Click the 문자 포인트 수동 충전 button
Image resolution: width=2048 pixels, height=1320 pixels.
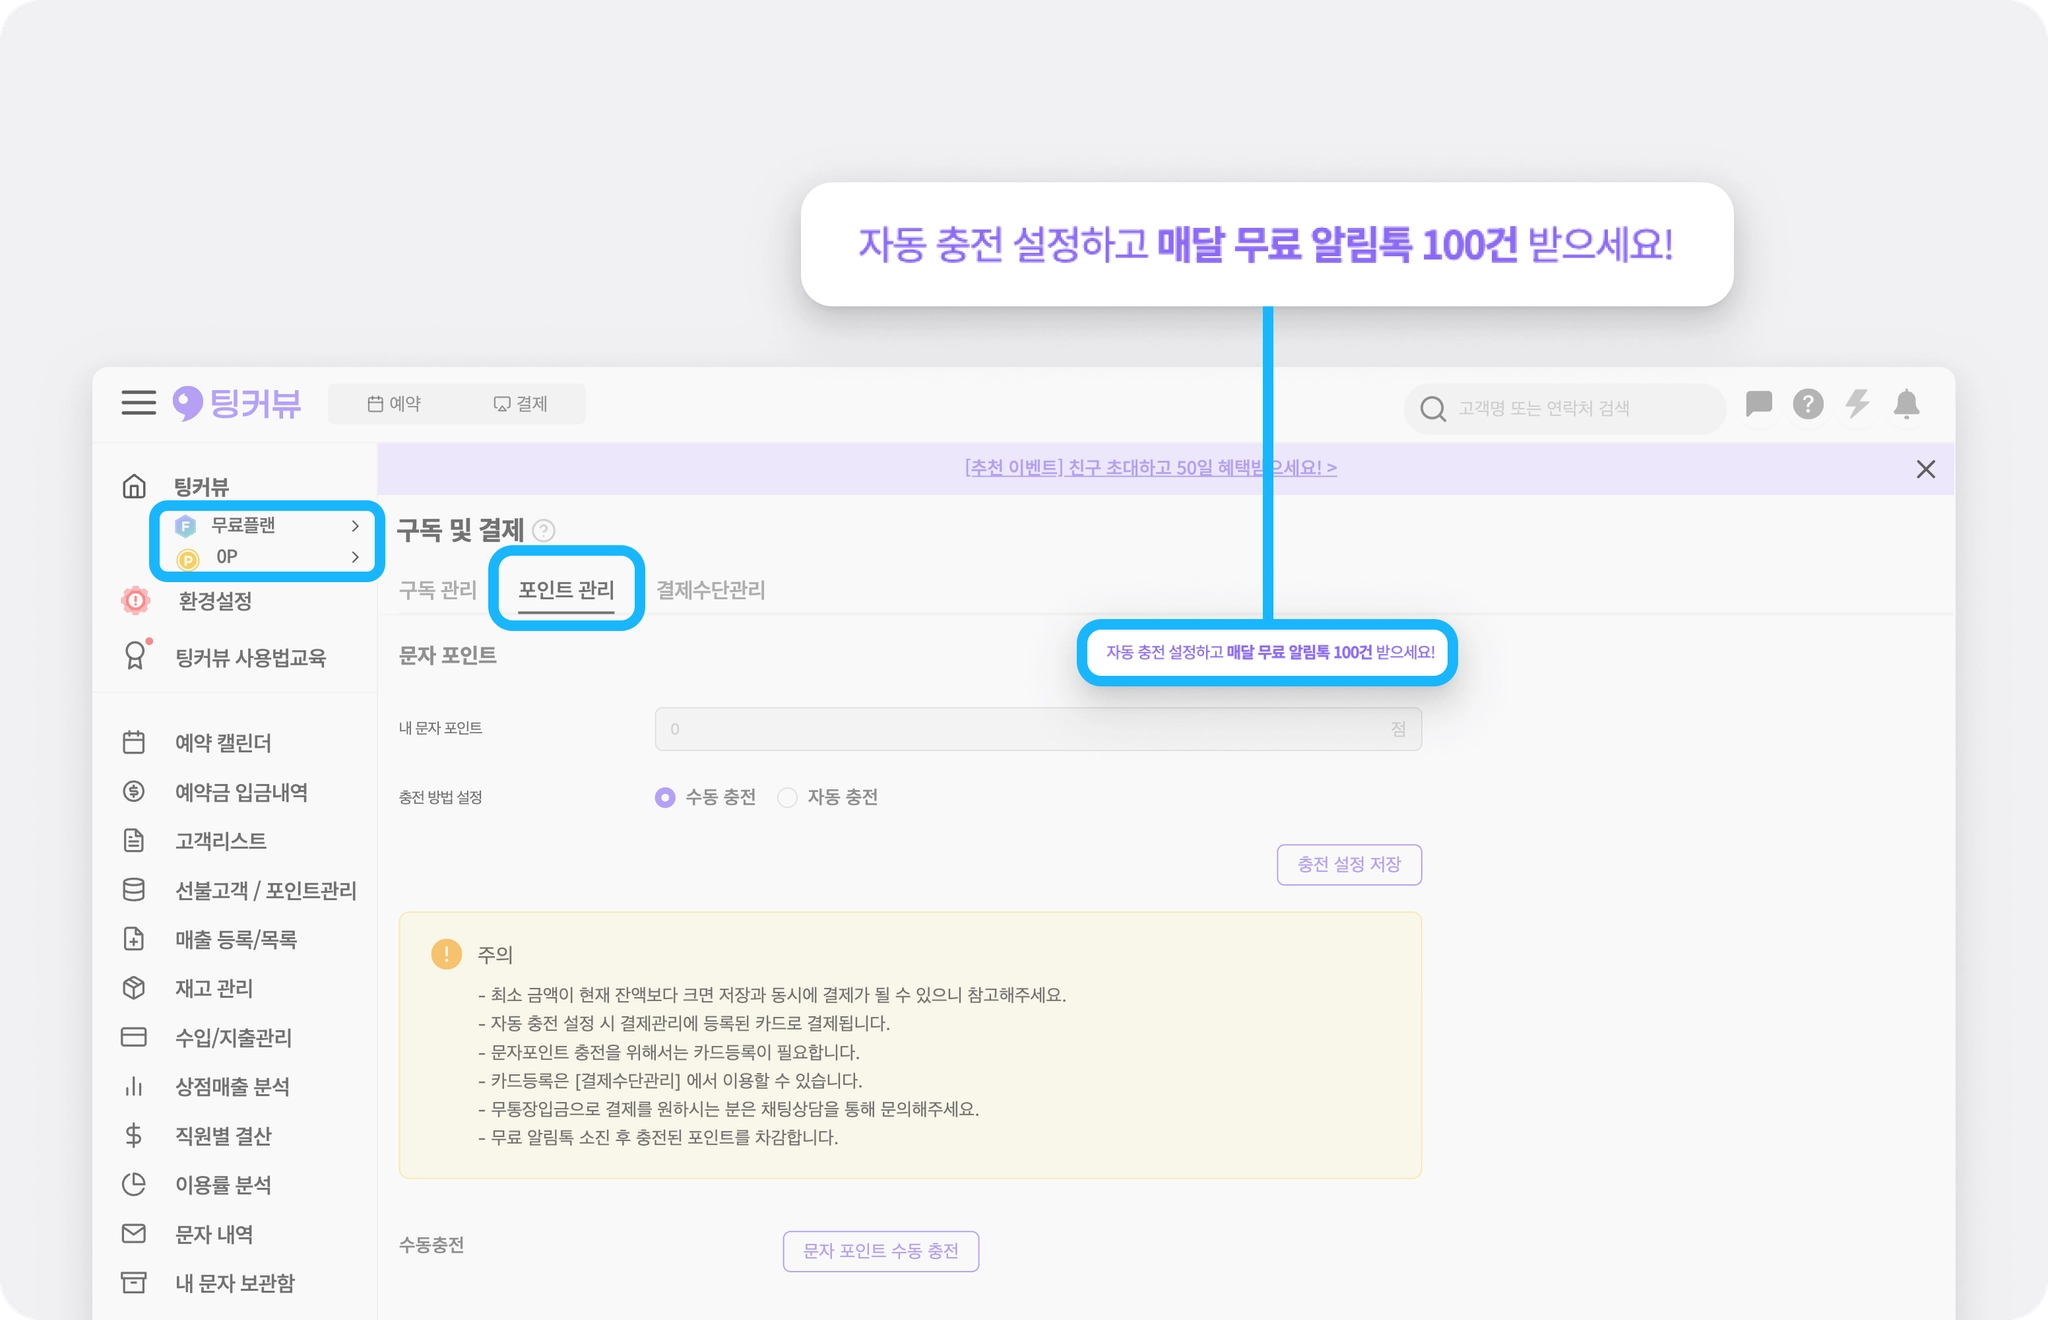880,1251
